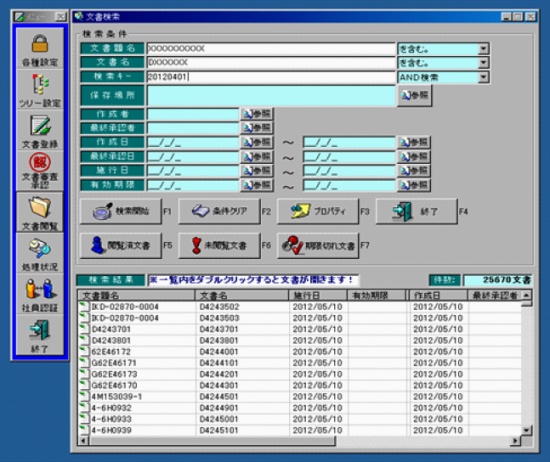Select result row D4243701

coord(301,329)
